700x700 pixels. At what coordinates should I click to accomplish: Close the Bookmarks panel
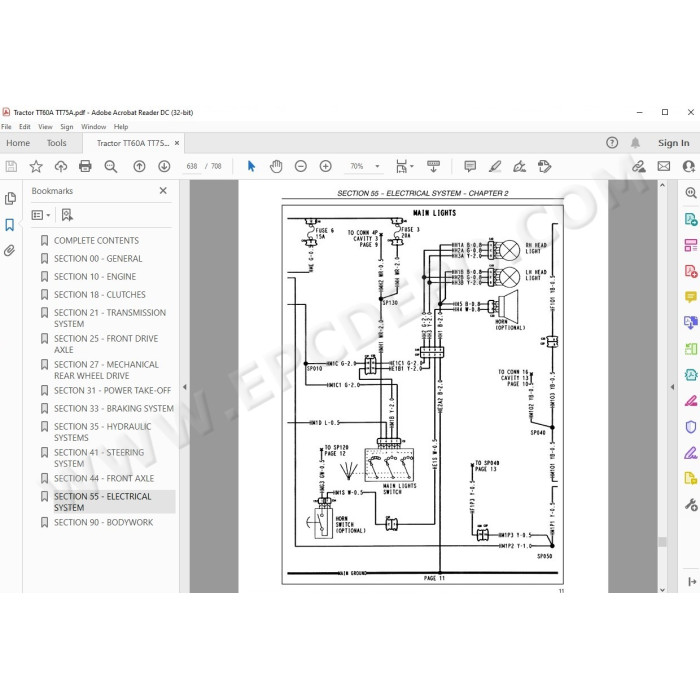tap(163, 191)
